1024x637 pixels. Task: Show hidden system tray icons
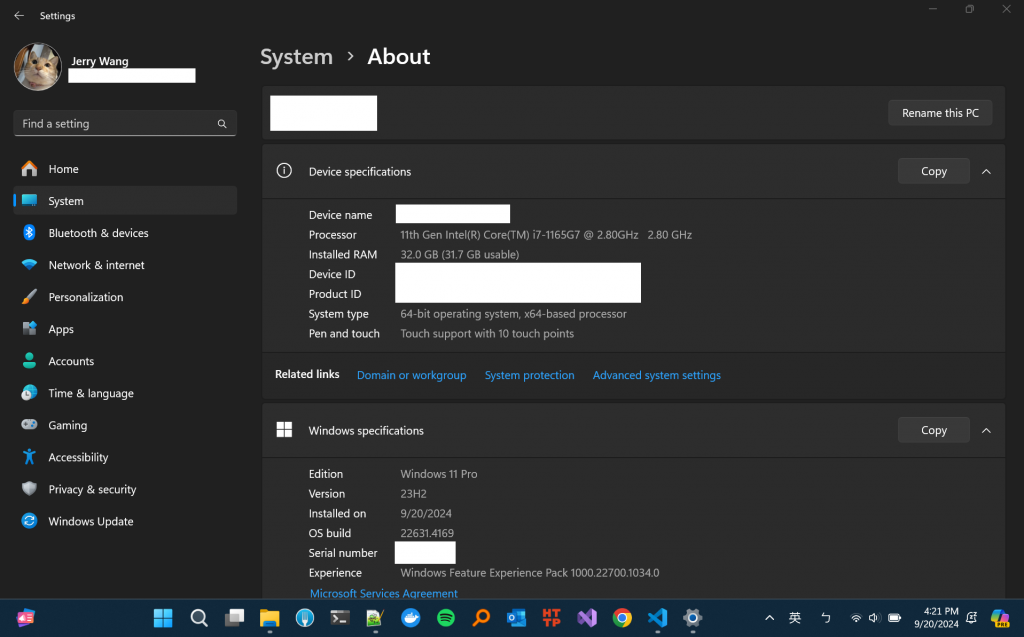[769, 617]
